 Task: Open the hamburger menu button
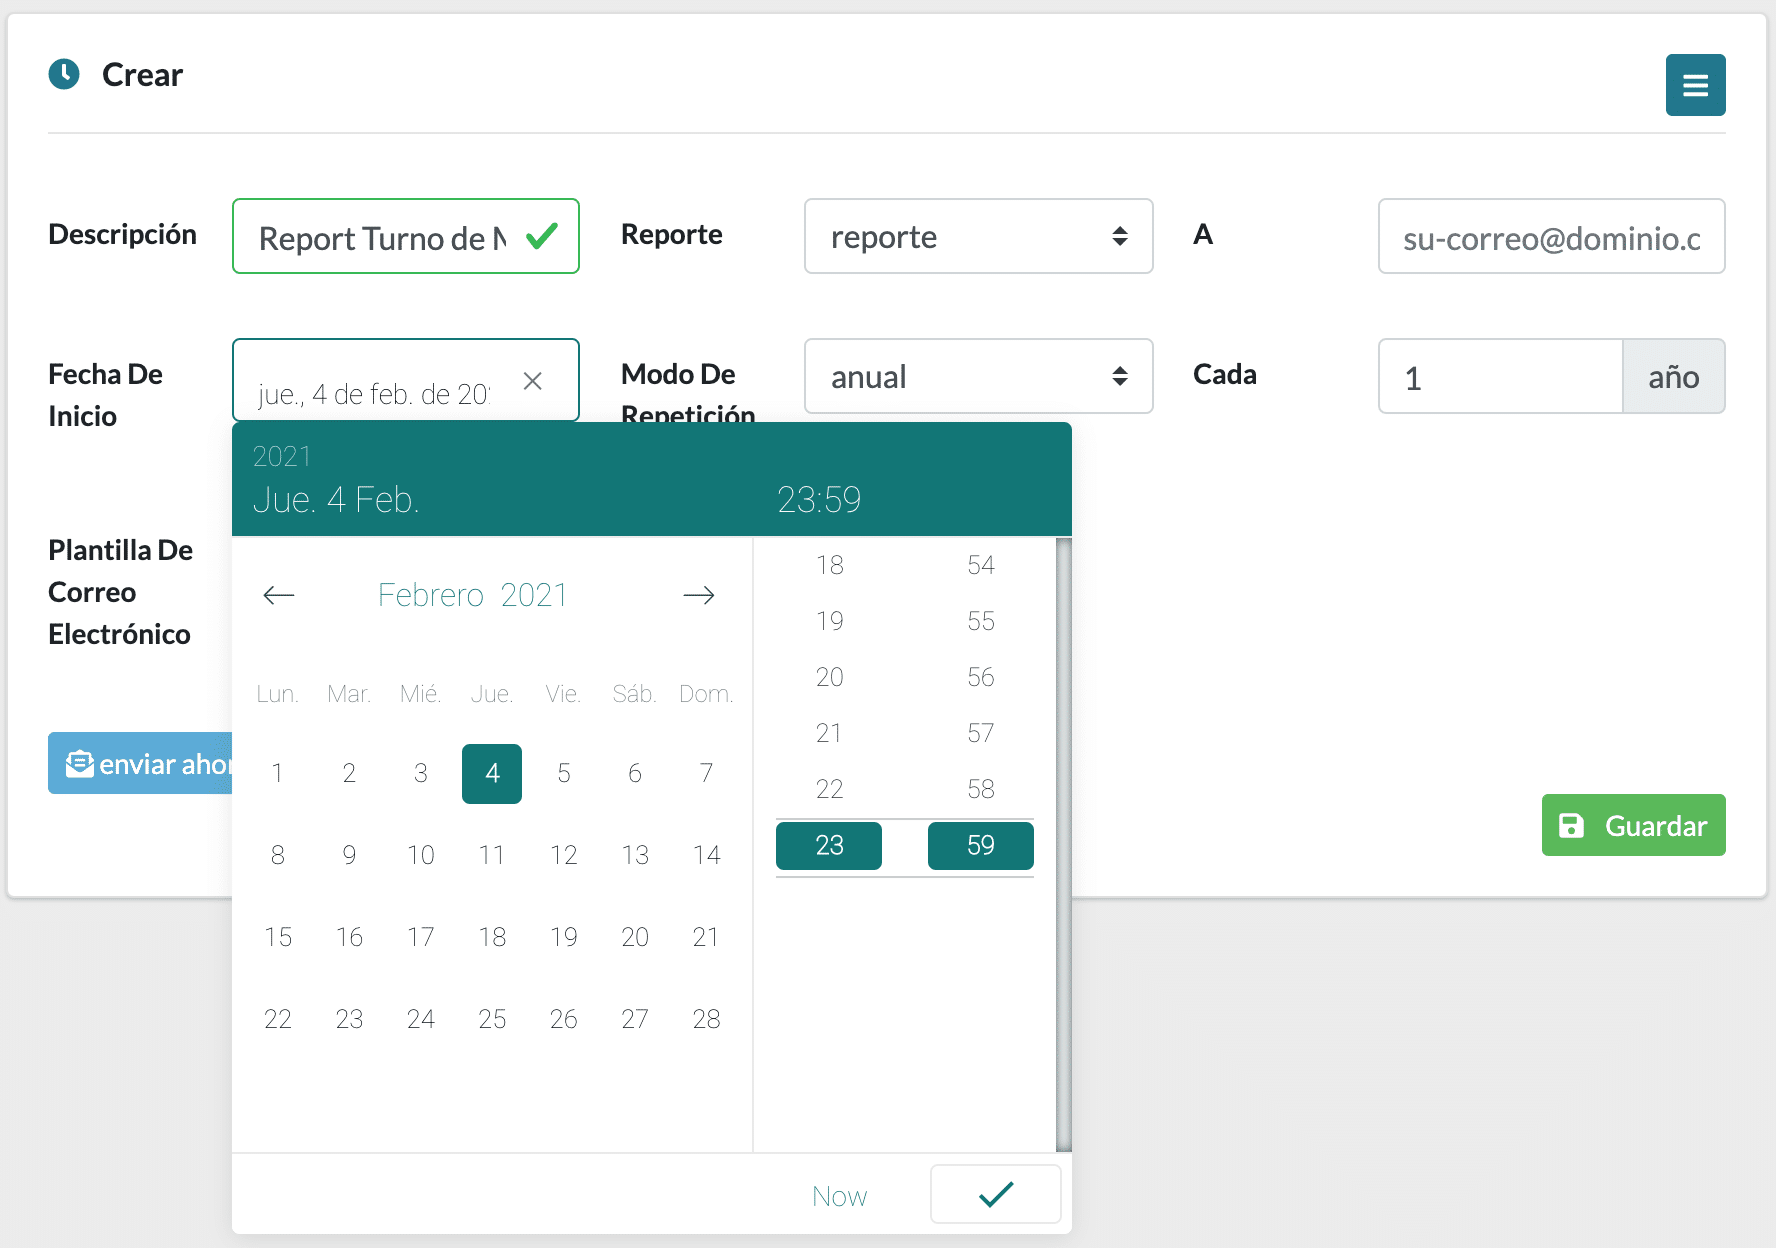pos(1695,85)
